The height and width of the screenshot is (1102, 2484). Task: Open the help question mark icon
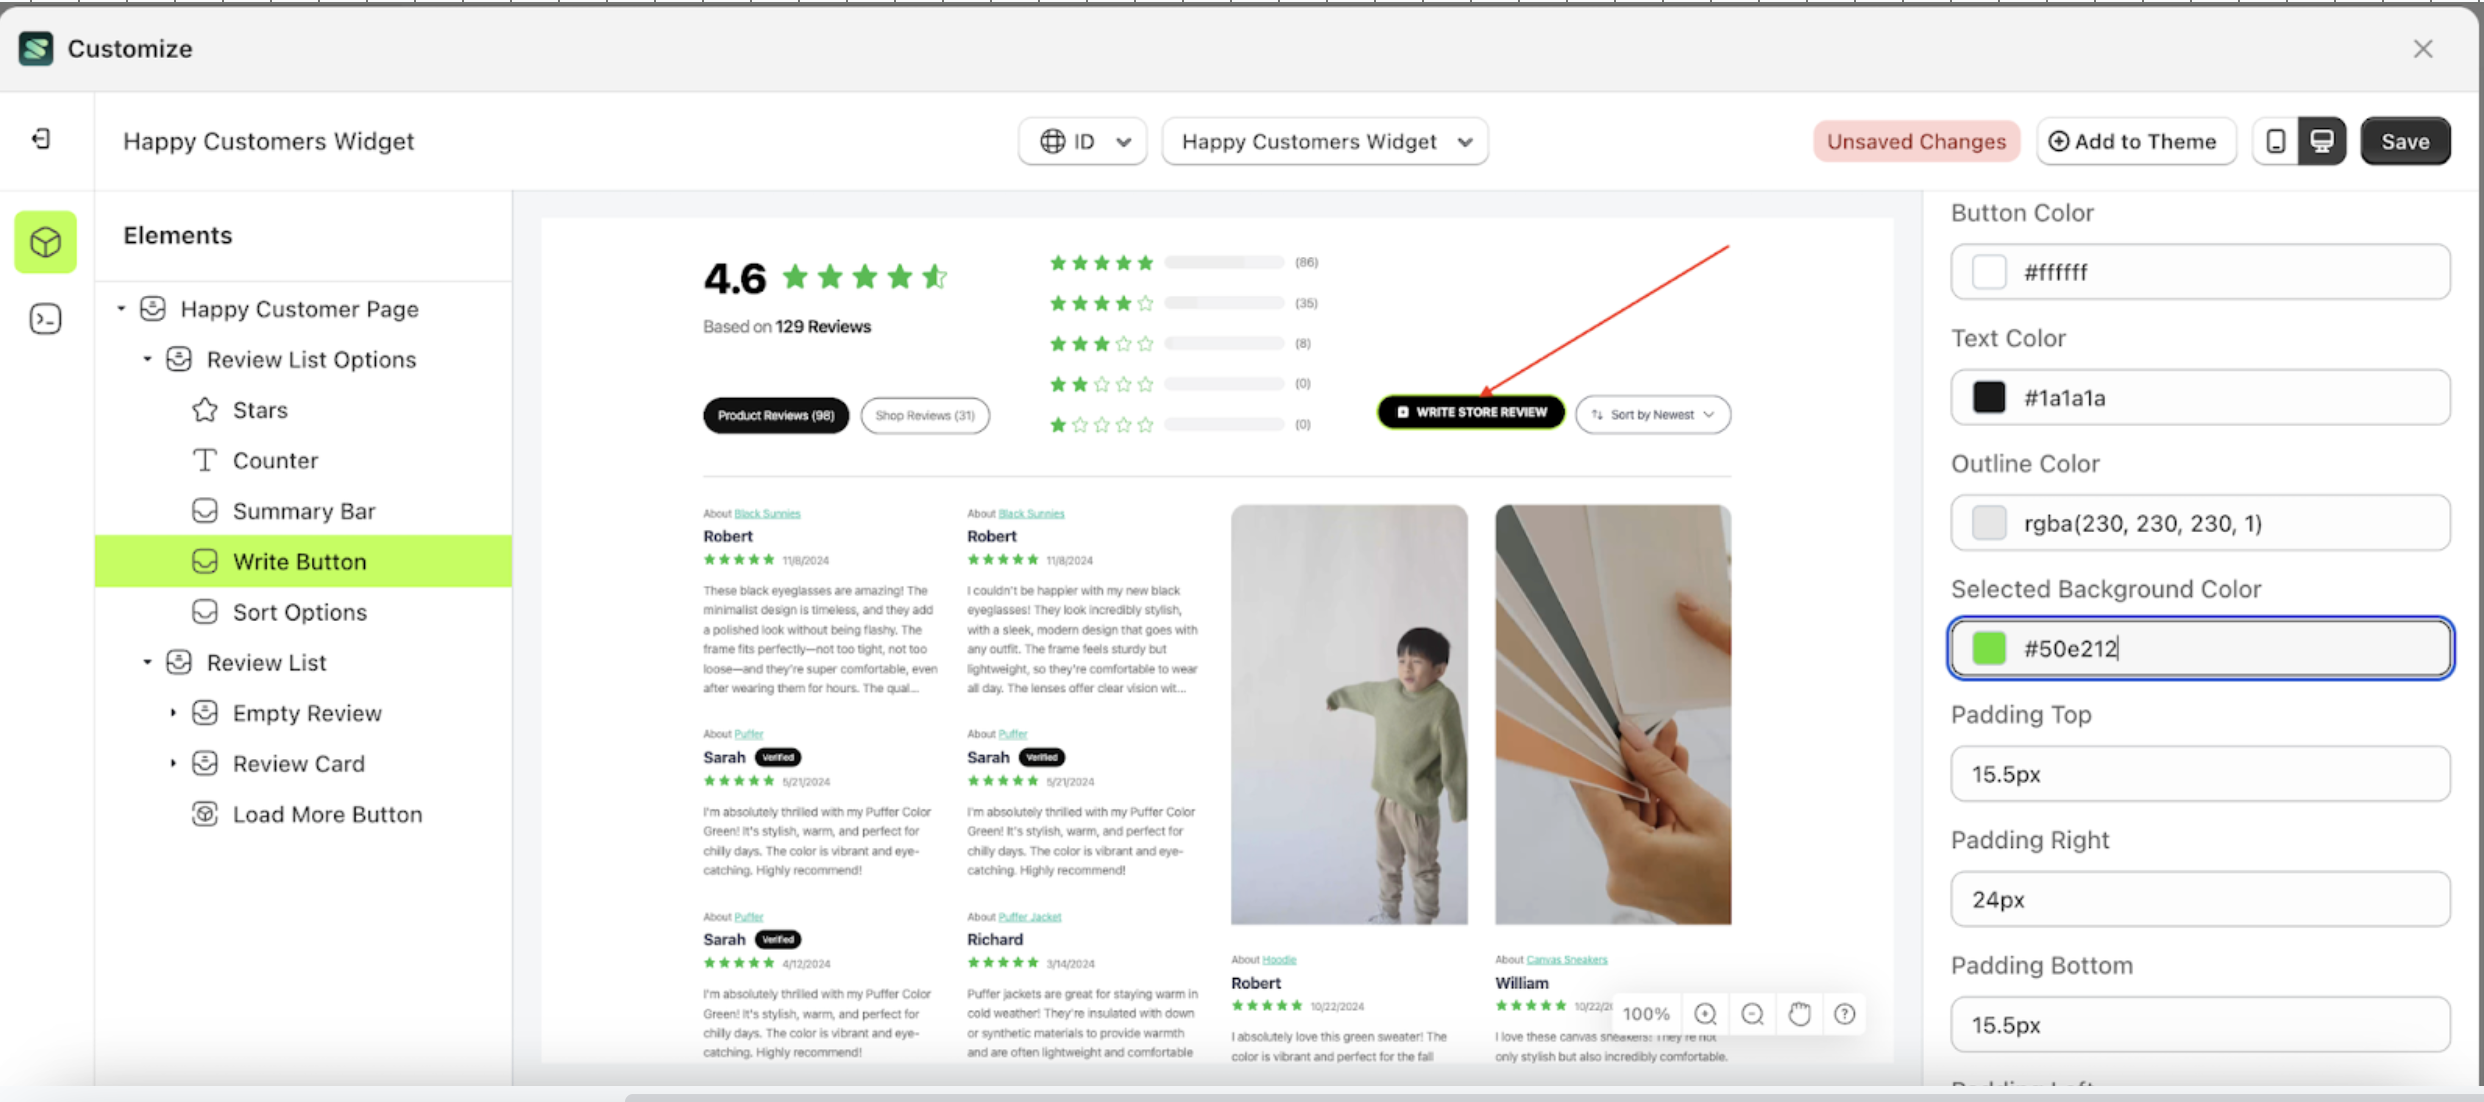click(1845, 1014)
